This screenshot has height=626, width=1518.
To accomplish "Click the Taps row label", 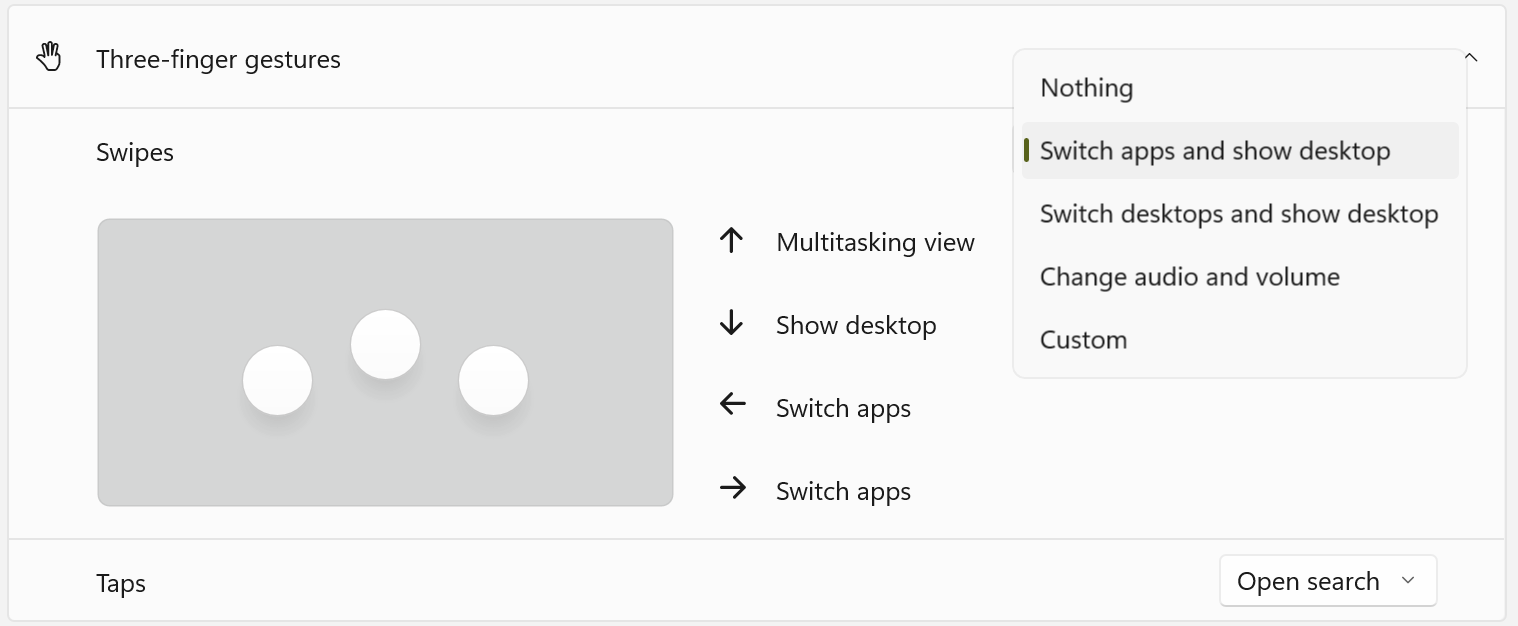I will pos(121,583).
